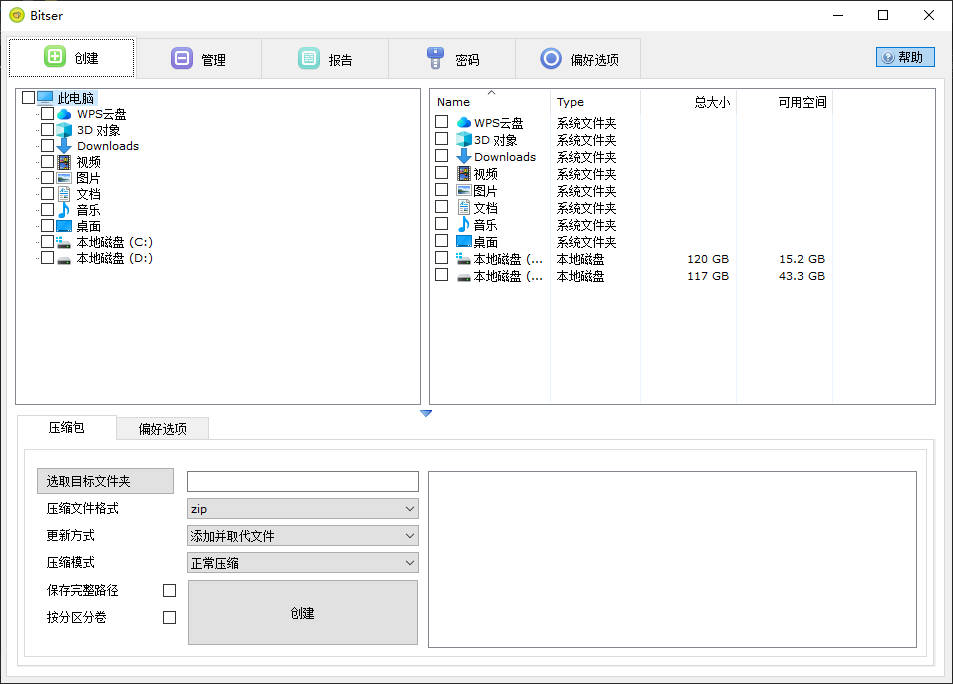
Task: Click the Downloads arrow icon in left tree
Action: (x=64, y=146)
